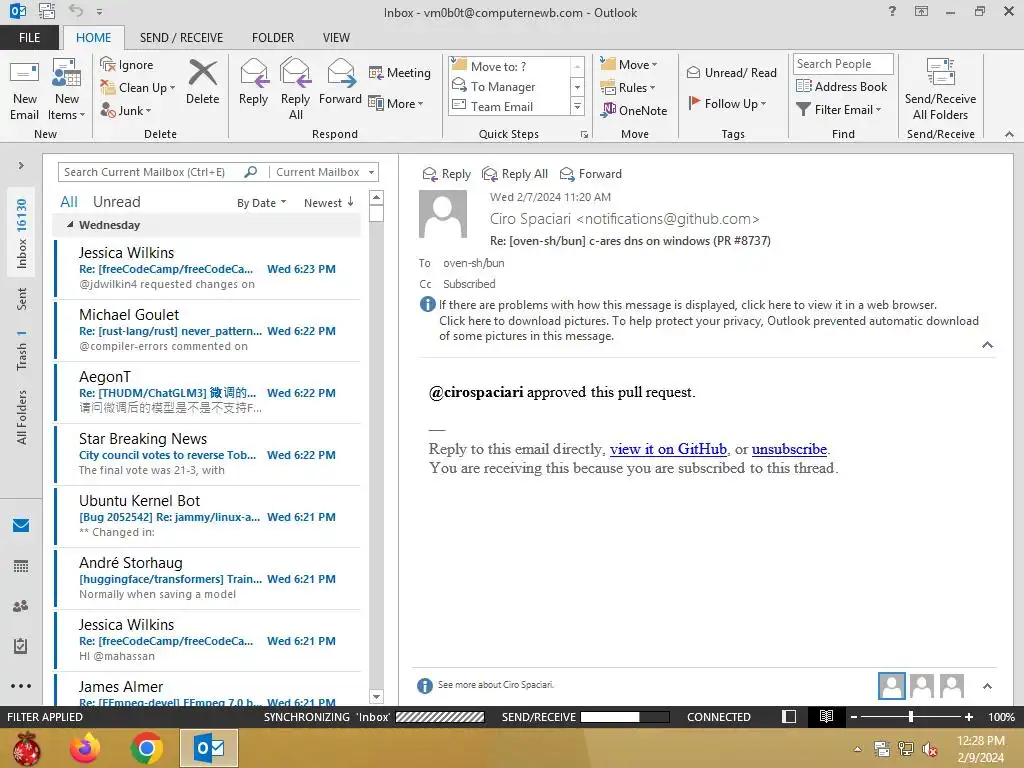
Task: Open the FILE tab
Action: click(x=29, y=37)
